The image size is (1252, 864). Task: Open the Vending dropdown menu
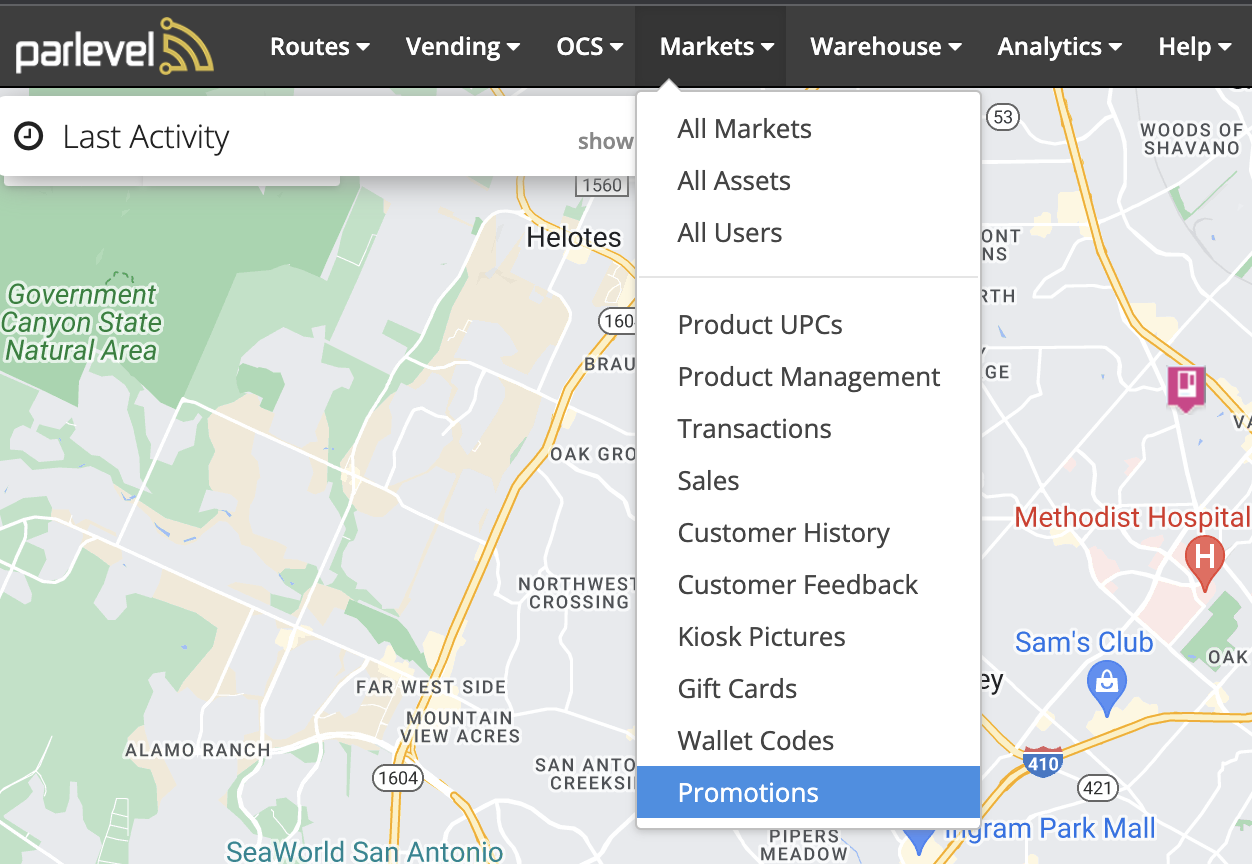click(x=463, y=46)
